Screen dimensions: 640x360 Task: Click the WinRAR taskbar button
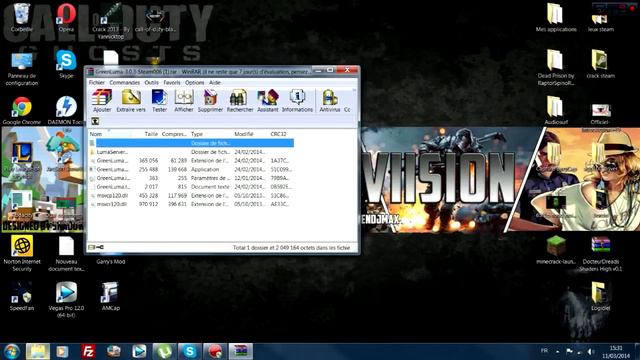(x=241, y=351)
